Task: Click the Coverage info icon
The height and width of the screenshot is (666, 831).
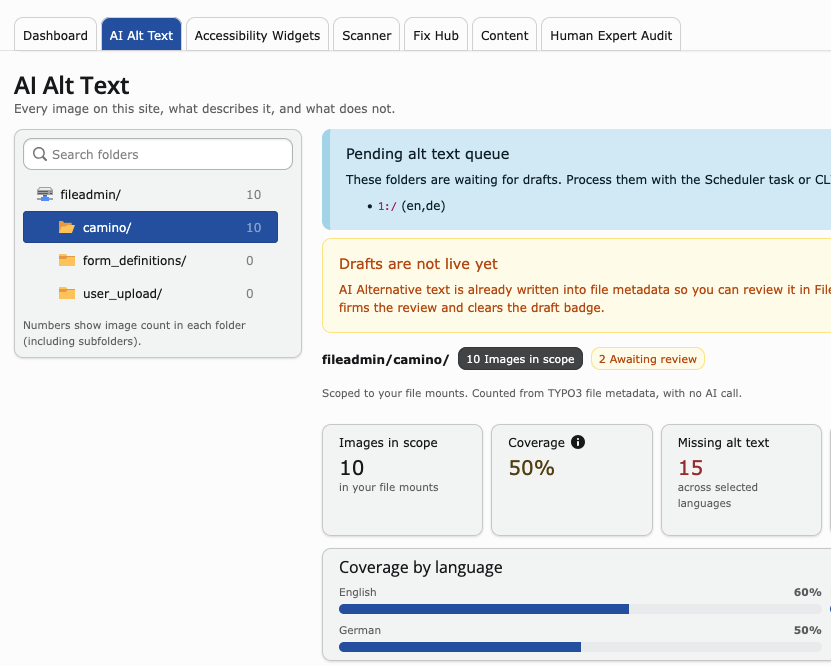Action: pos(578,442)
